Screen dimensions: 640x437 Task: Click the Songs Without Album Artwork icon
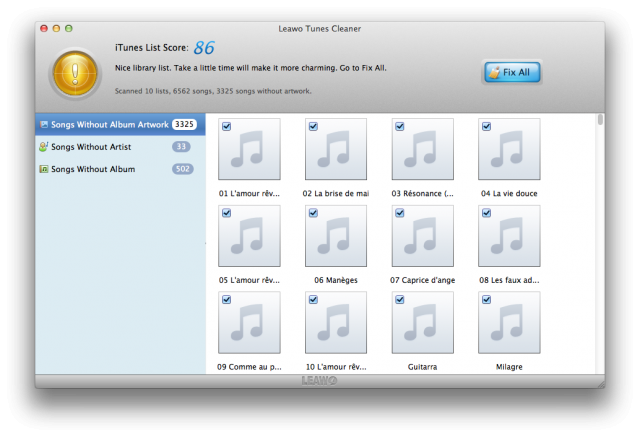(x=44, y=124)
